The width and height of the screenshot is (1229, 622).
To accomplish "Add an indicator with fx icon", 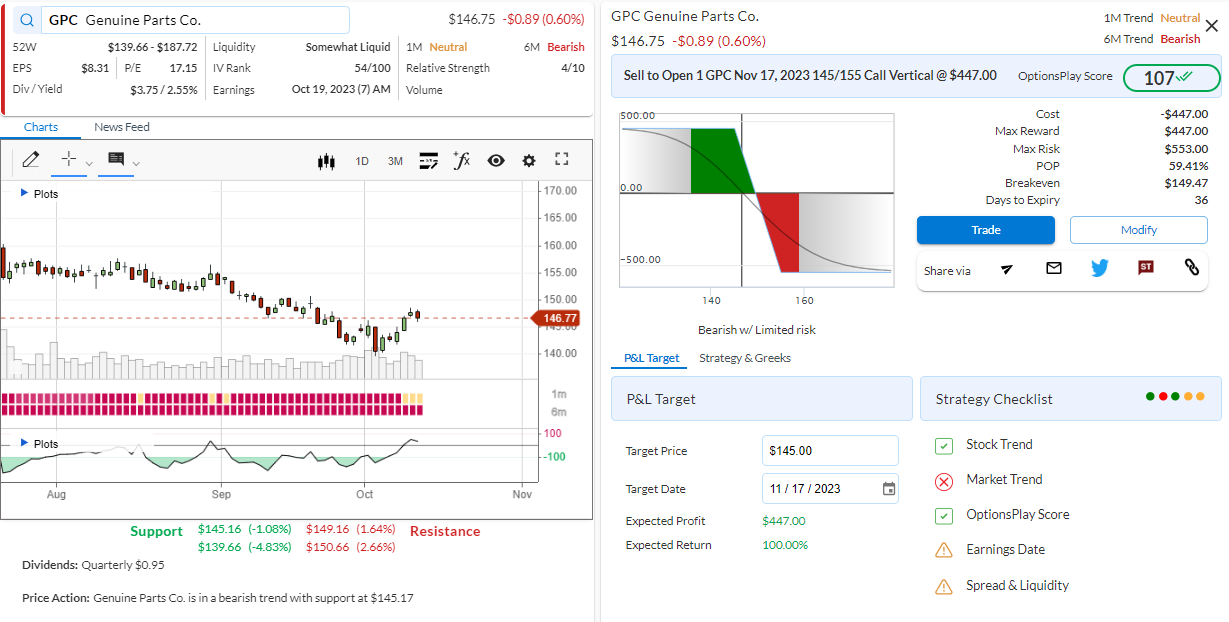I will (x=461, y=160).
